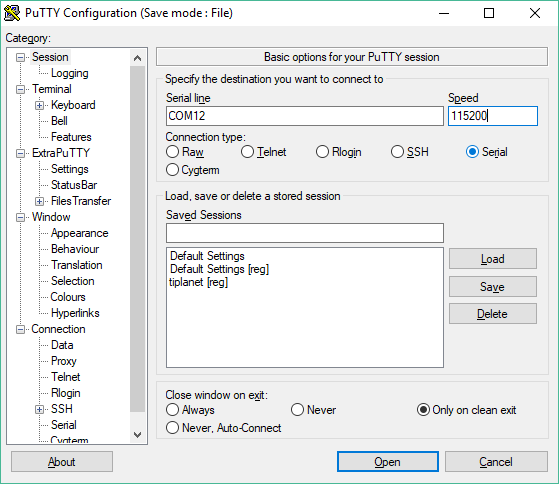The width and height of the screenshot is (559, 484).
Task: Open the Behaviour category
Action: coord(75,249)
